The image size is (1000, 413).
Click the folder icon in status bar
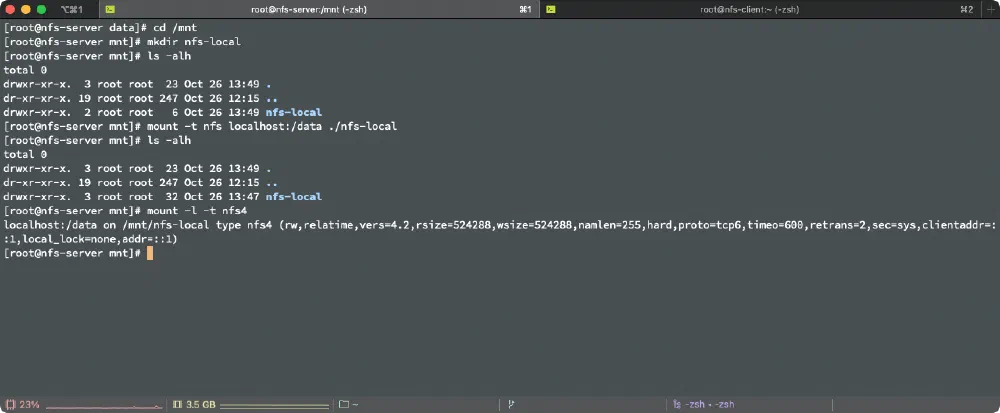[344, 404]
